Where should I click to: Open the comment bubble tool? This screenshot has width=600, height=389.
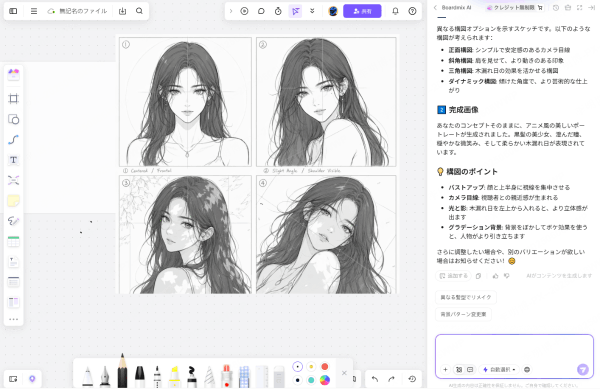pos(261,11)
